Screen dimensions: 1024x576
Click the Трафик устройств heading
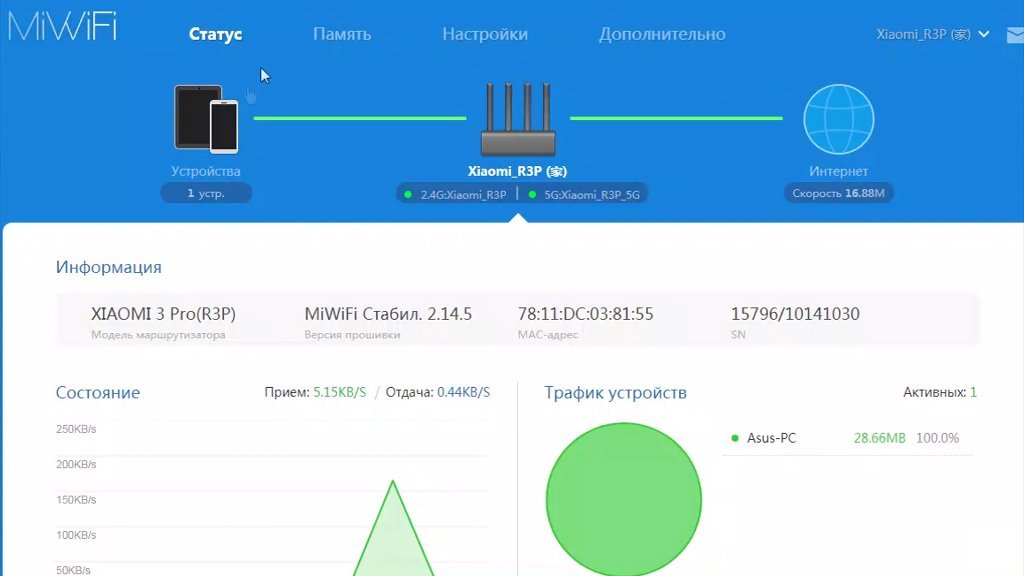pos(615,392)
